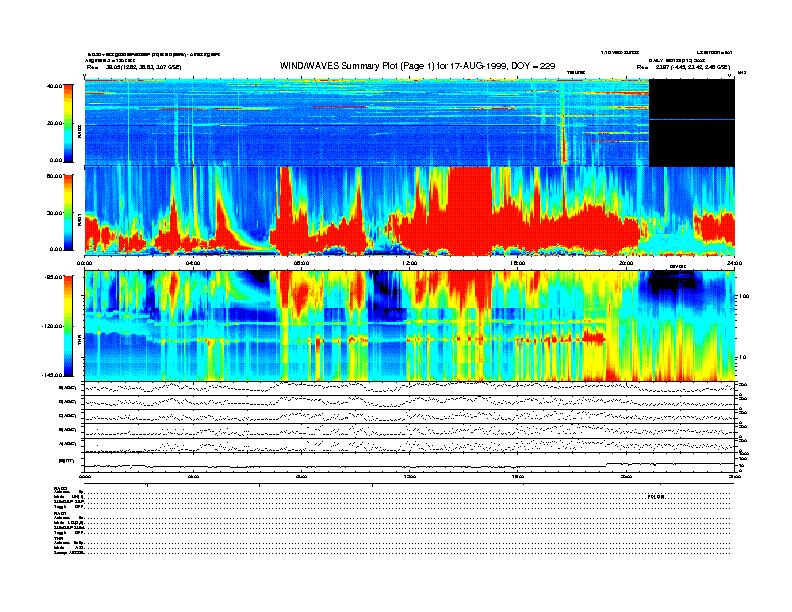Click the 100 frequency label right of TNR
Image resolution: width=792 pixels, height=612 pixels.
(744, 296)
